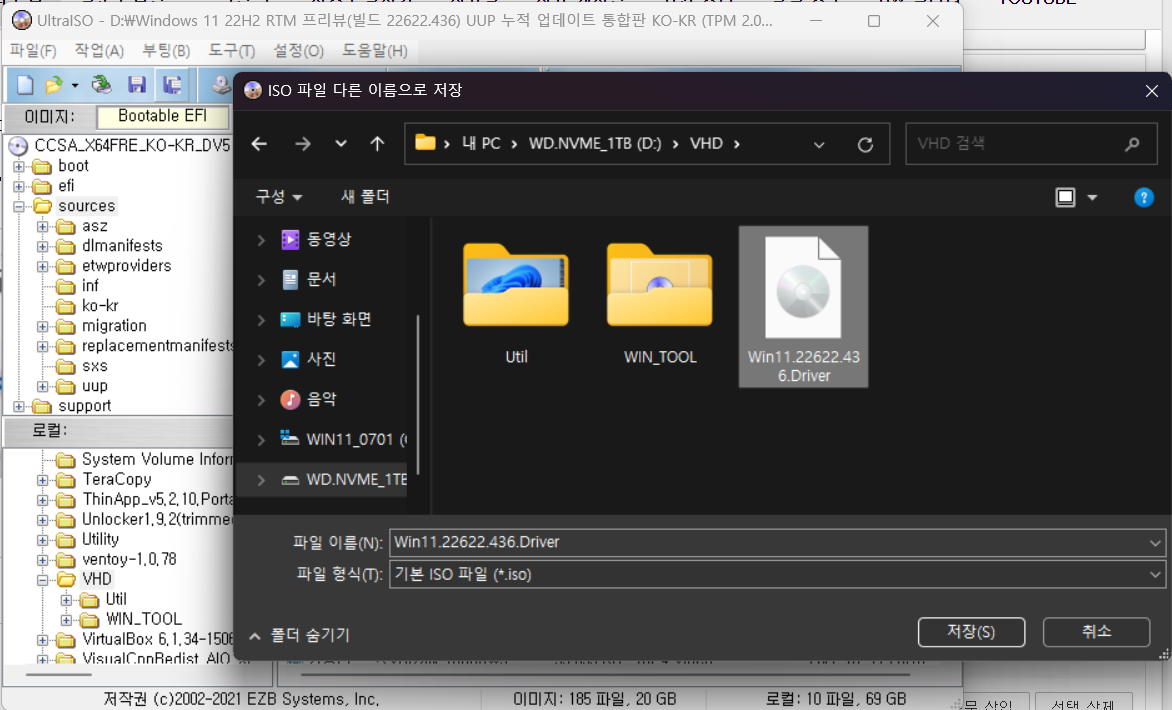This screenshot has width=1172, height=710.
Task: Open the 파일(F) menu
Action: (33, 51)
